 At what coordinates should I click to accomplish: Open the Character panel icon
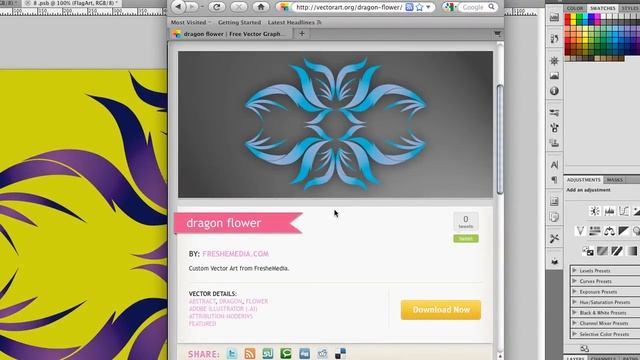tap(554, 165)
